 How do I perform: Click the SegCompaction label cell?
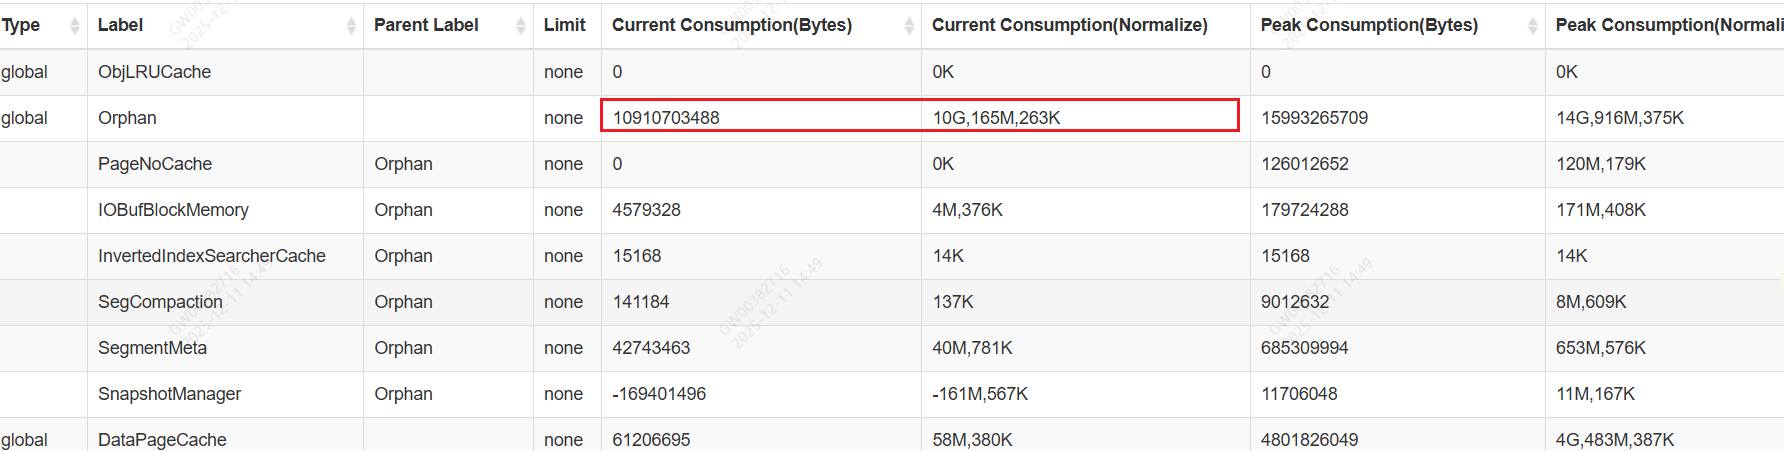pyautogui.click(x=160, y=302)
